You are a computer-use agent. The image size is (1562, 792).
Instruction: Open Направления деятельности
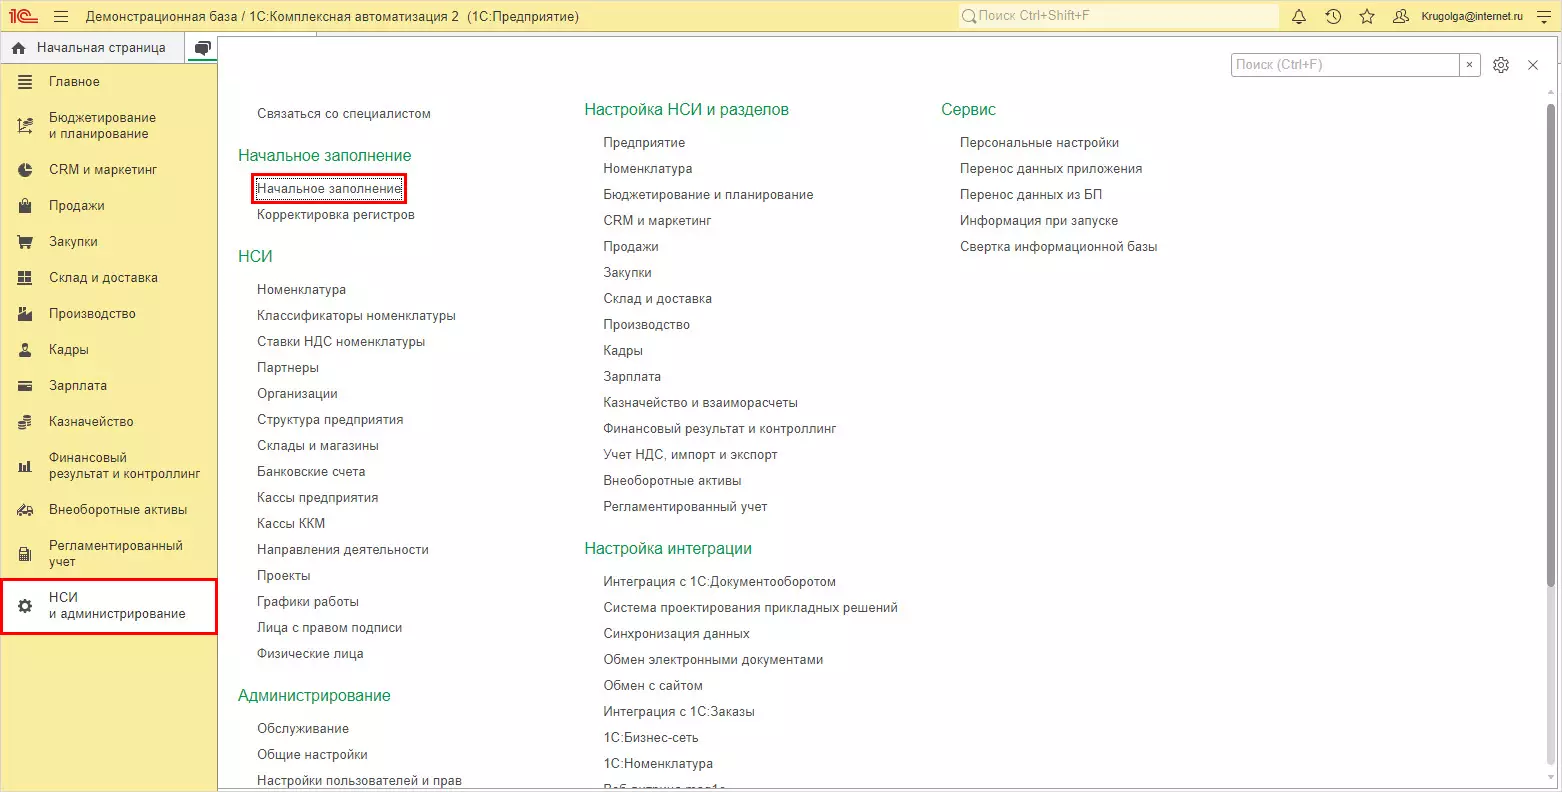click(343, 550)
